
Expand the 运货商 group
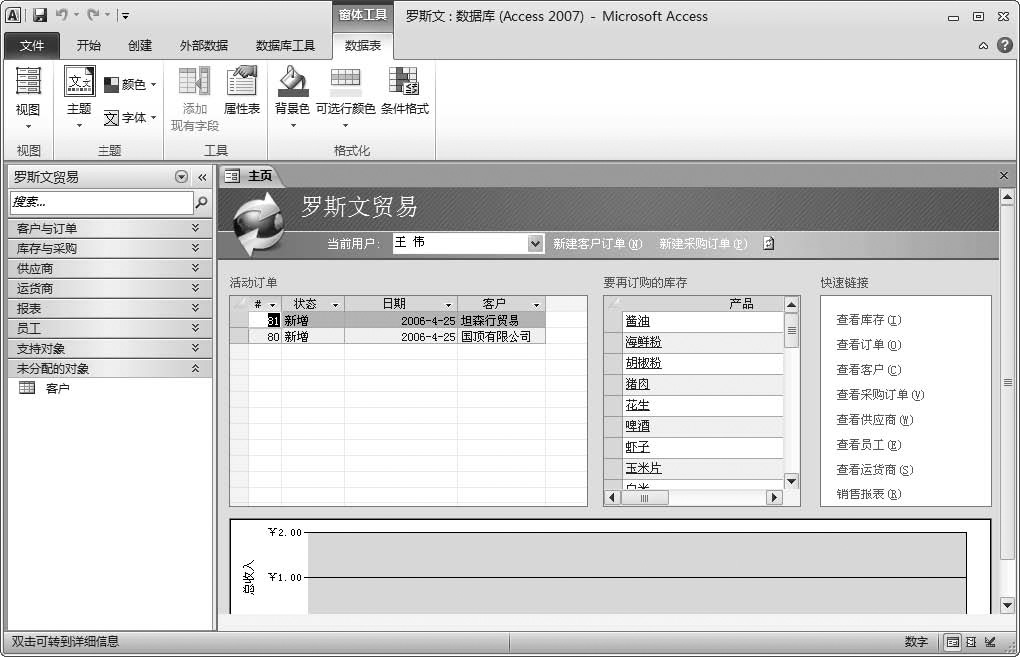[x=110, y=289]
